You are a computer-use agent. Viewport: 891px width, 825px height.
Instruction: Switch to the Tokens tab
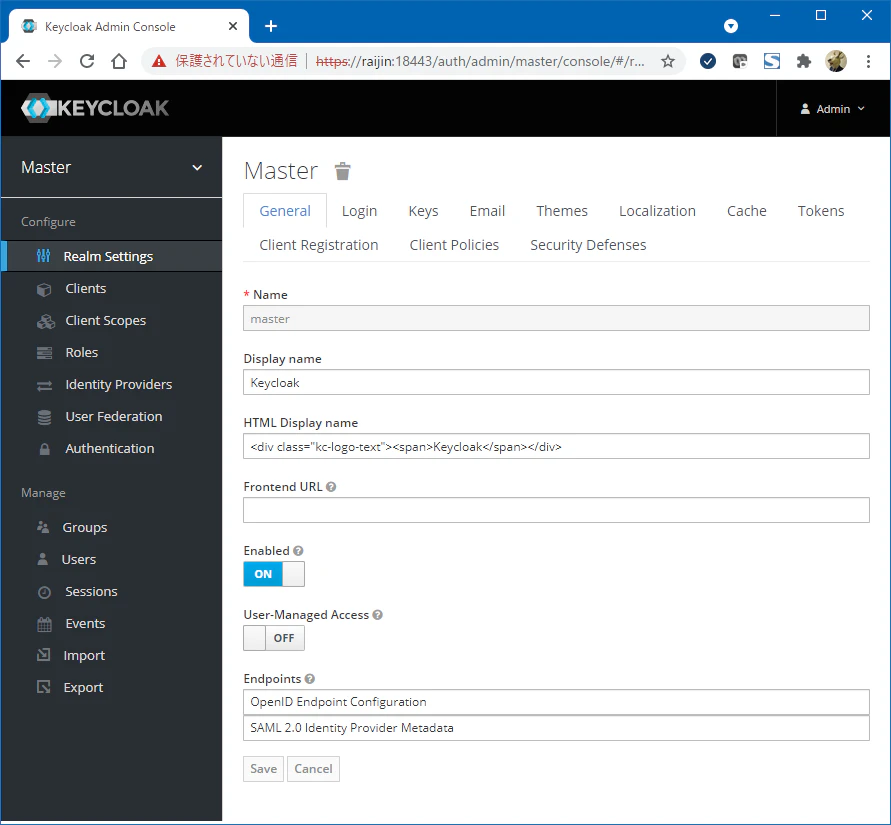821,211
